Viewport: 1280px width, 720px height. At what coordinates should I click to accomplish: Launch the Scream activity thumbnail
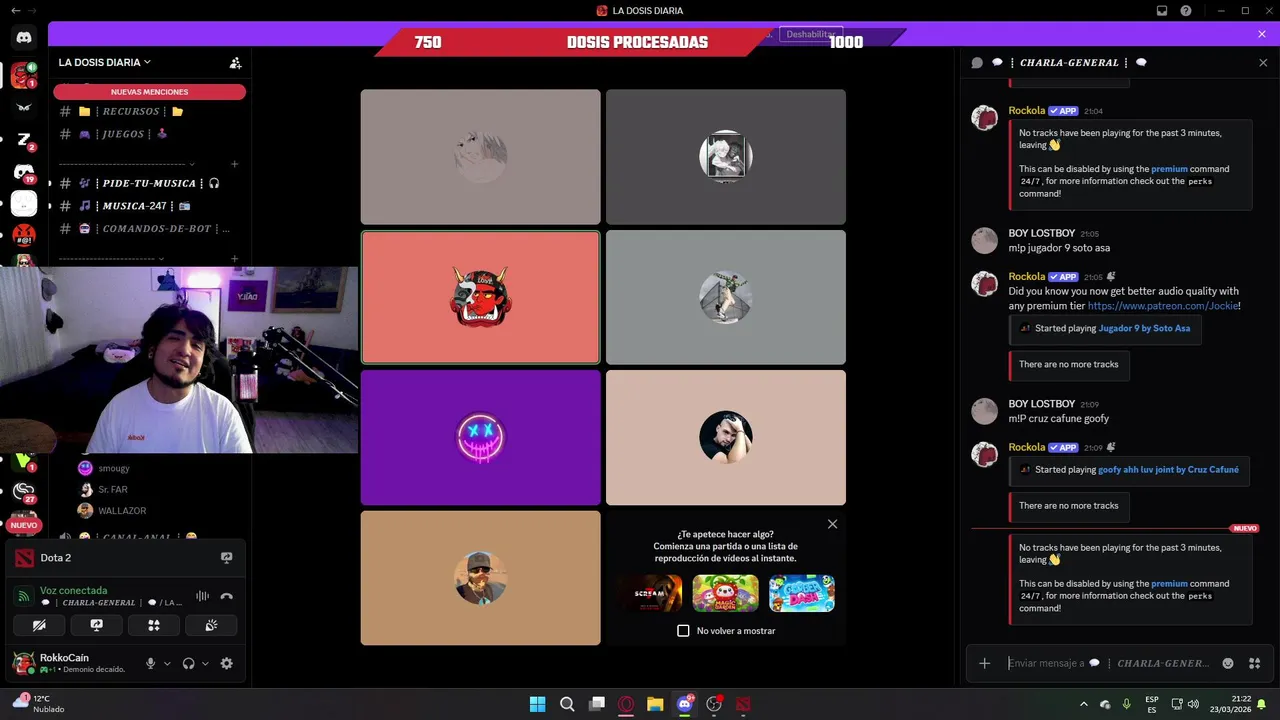pos(649,593)
